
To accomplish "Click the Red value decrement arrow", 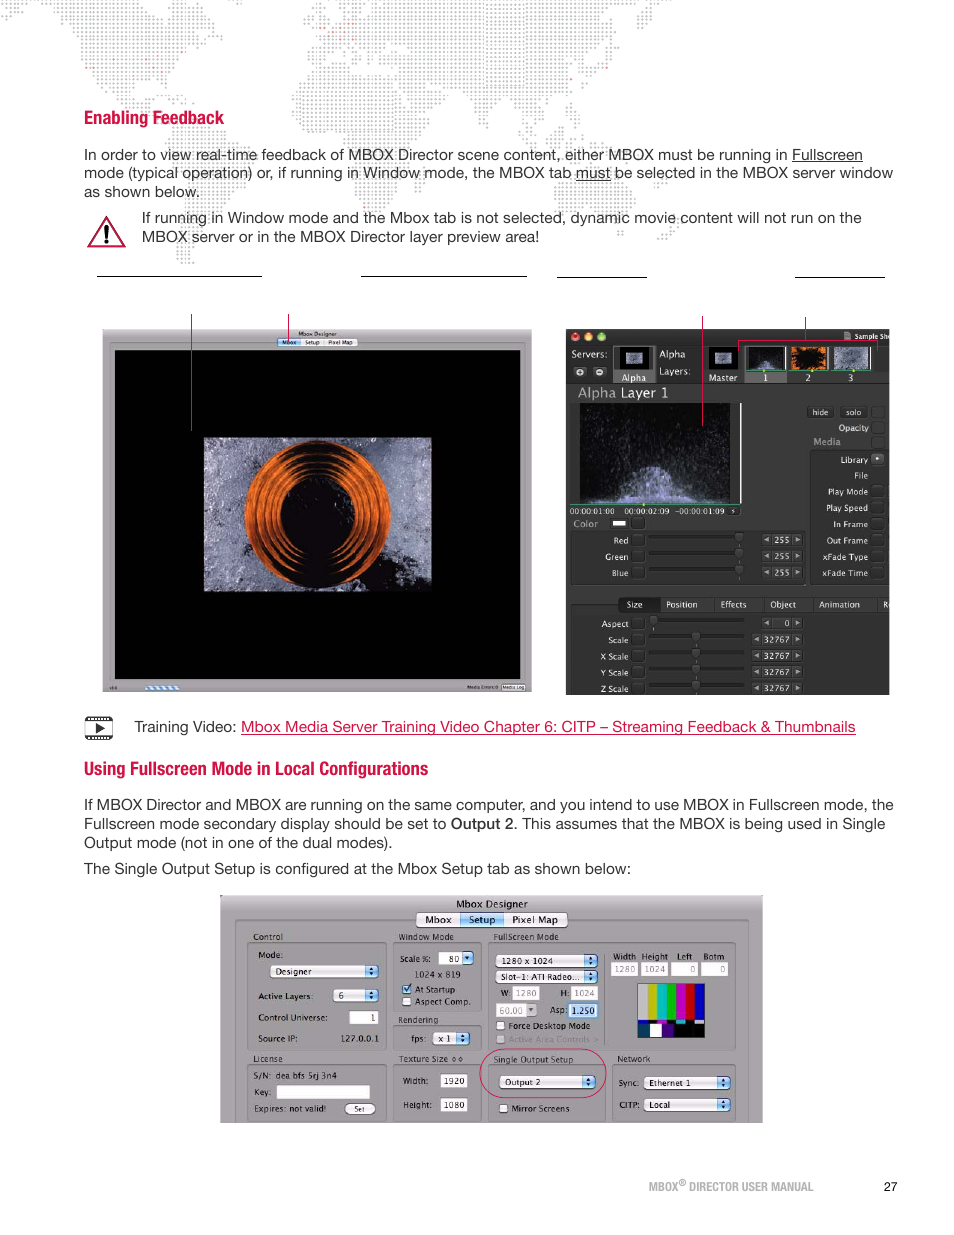I will (767, 540).
